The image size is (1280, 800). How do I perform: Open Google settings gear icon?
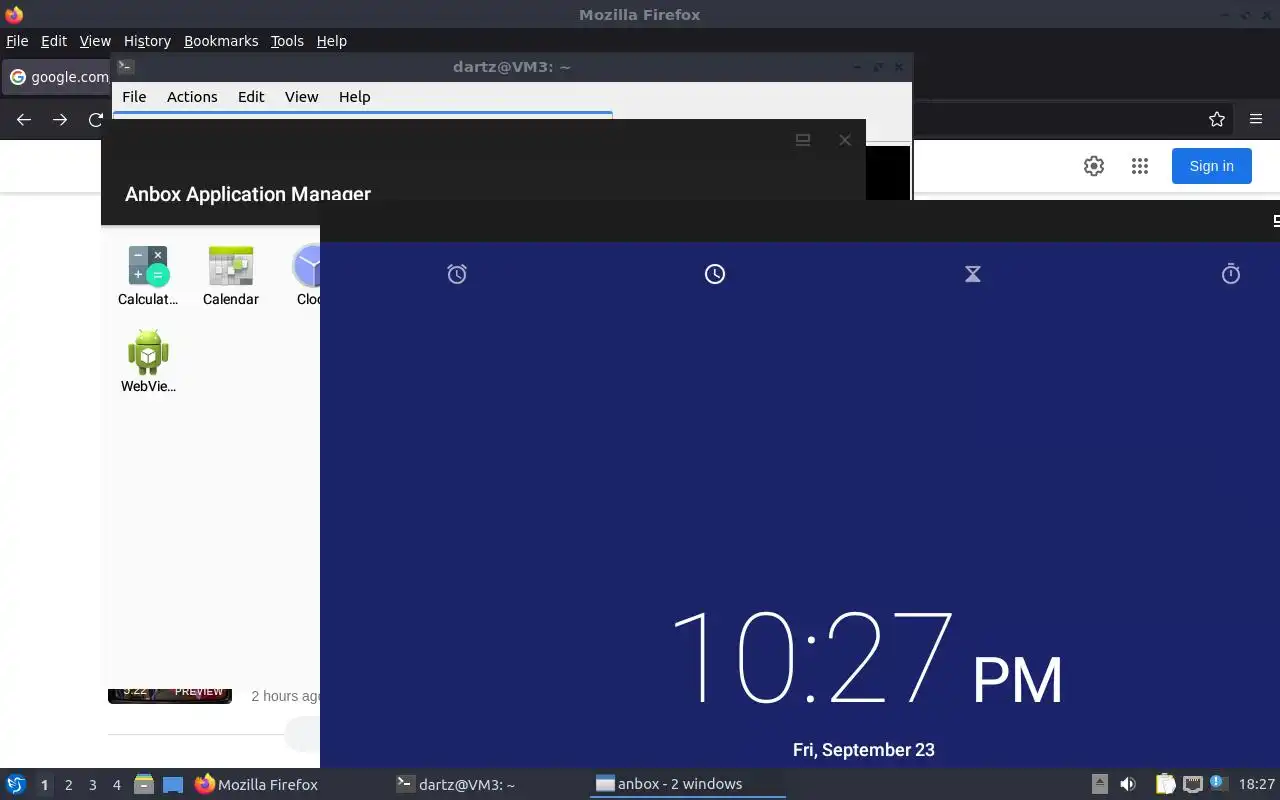pos(1094,166)
